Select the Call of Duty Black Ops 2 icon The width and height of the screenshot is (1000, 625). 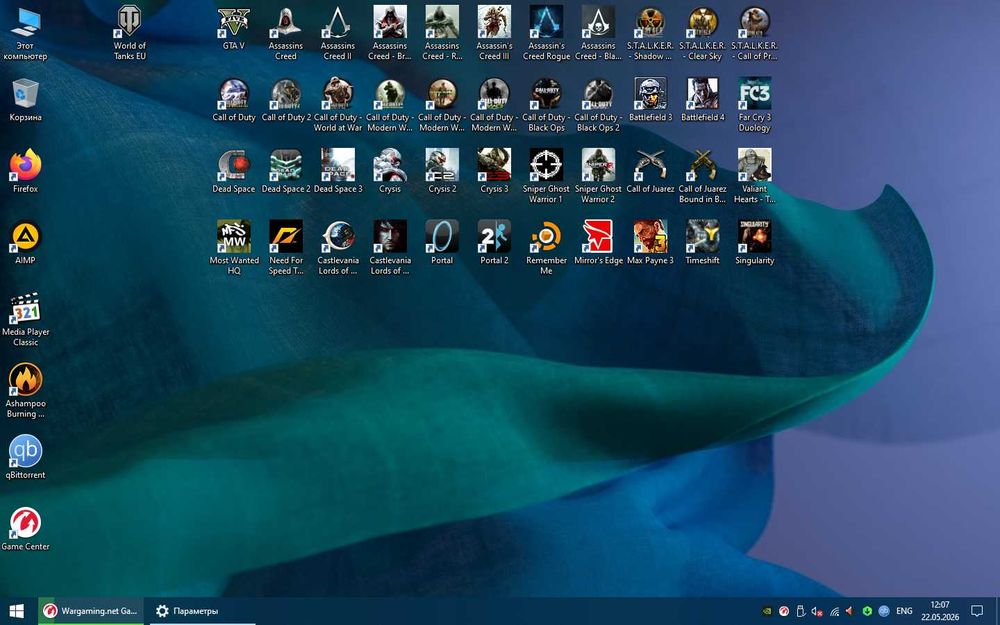(598, 105)
